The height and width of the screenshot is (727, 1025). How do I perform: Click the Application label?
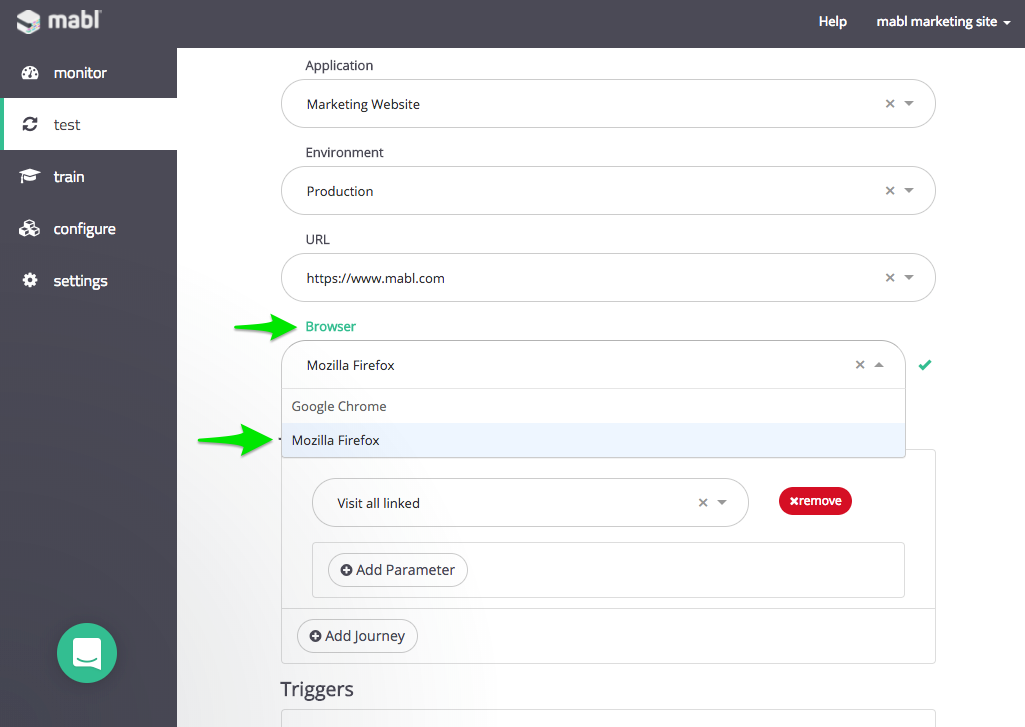click(x=339, y=65)
